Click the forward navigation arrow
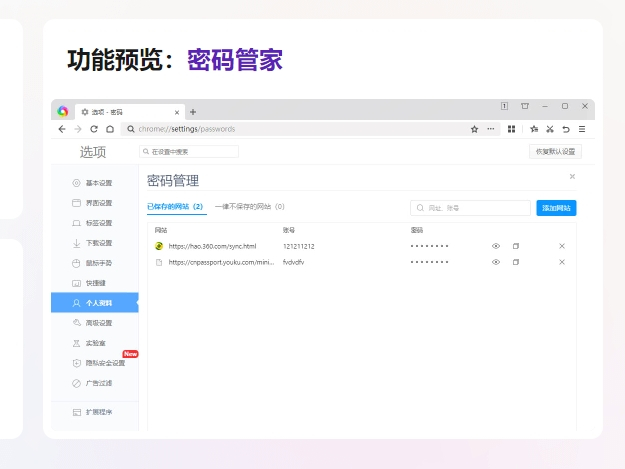The image size is (625, 469). click(78, 129)
